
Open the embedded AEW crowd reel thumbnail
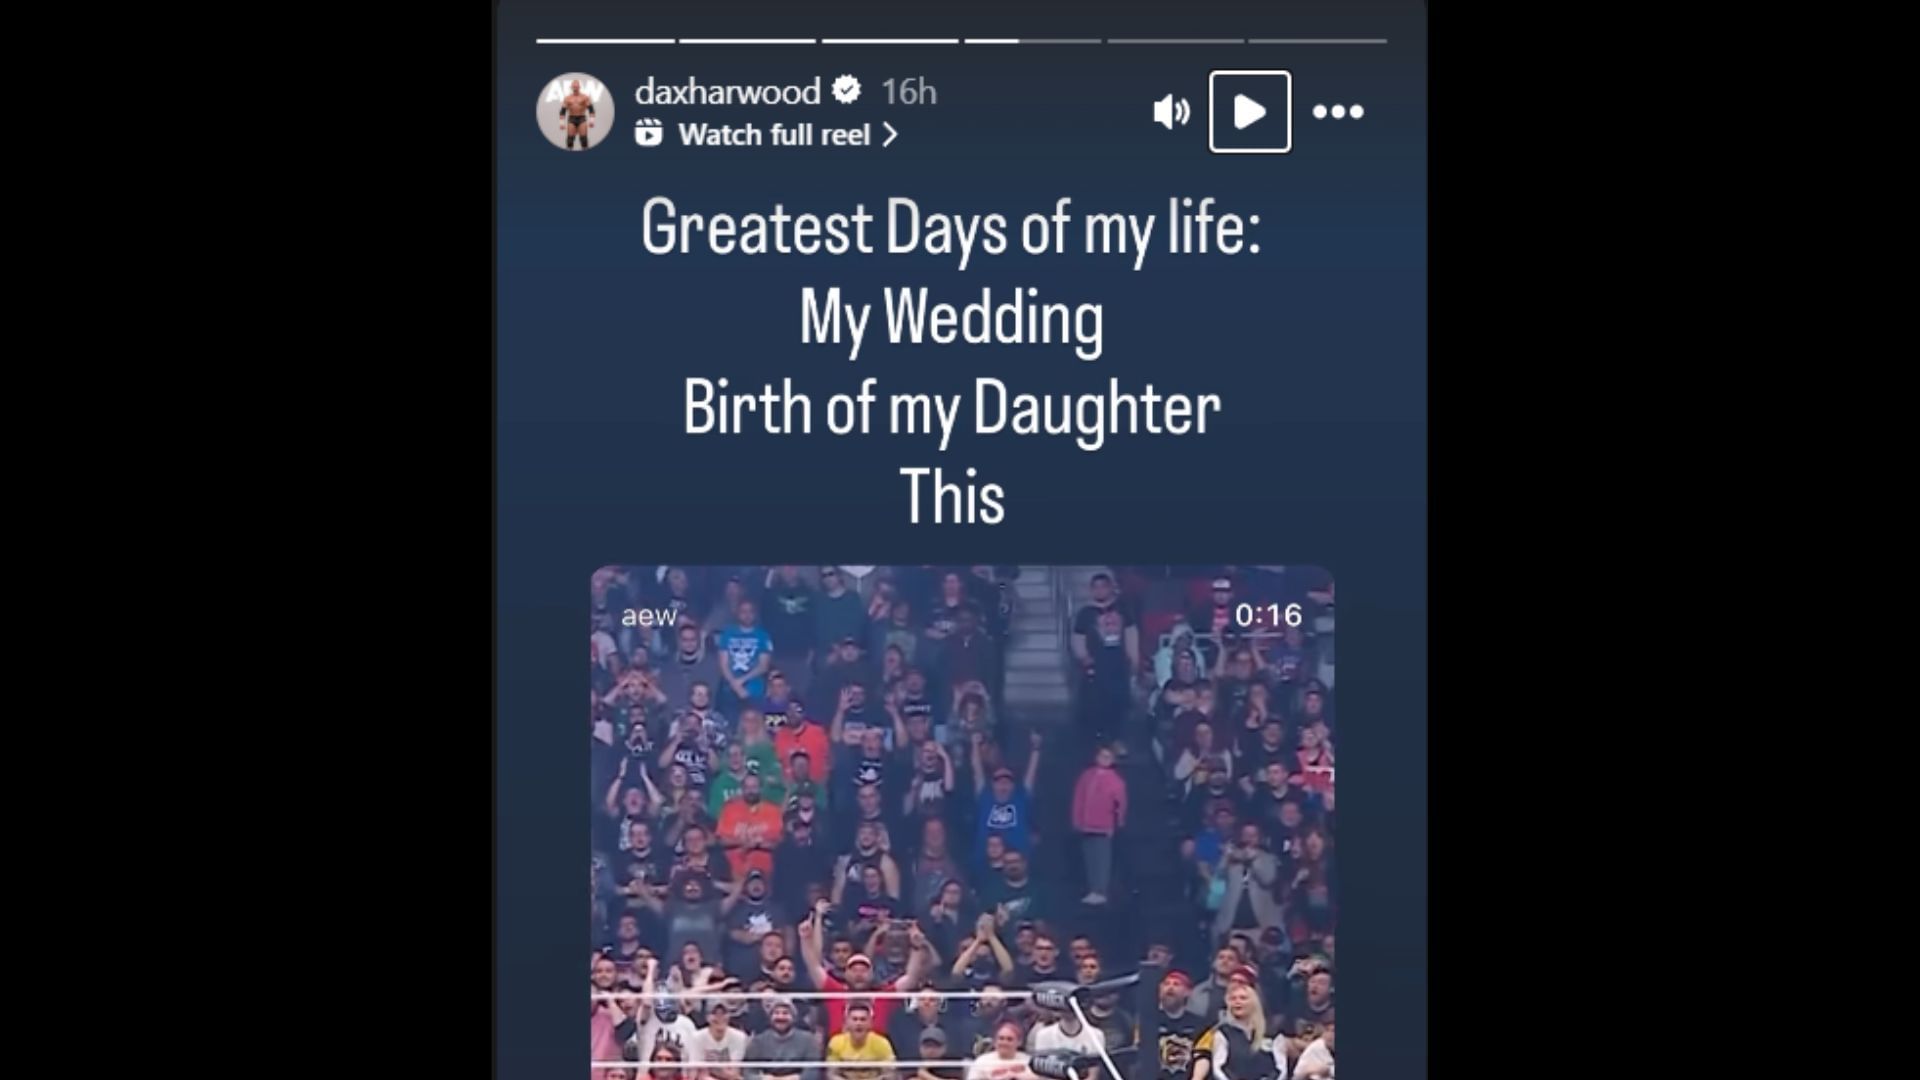962,822
